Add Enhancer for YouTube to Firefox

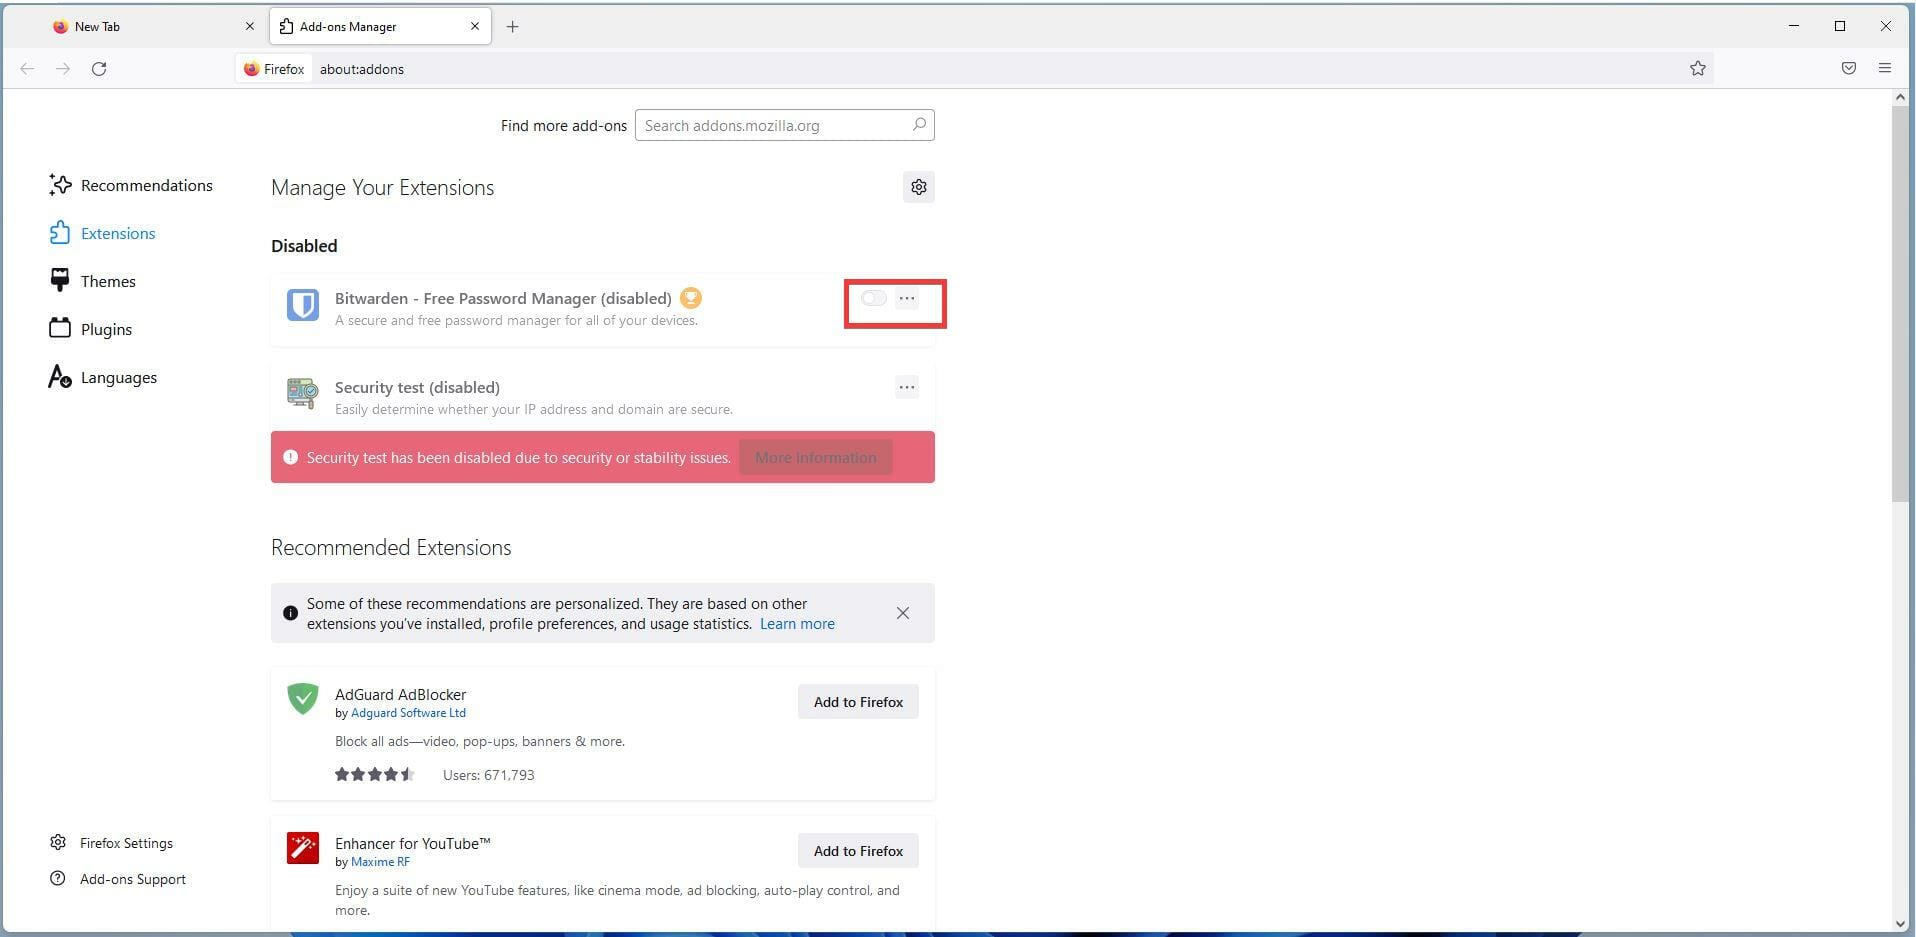pos(858,851)
